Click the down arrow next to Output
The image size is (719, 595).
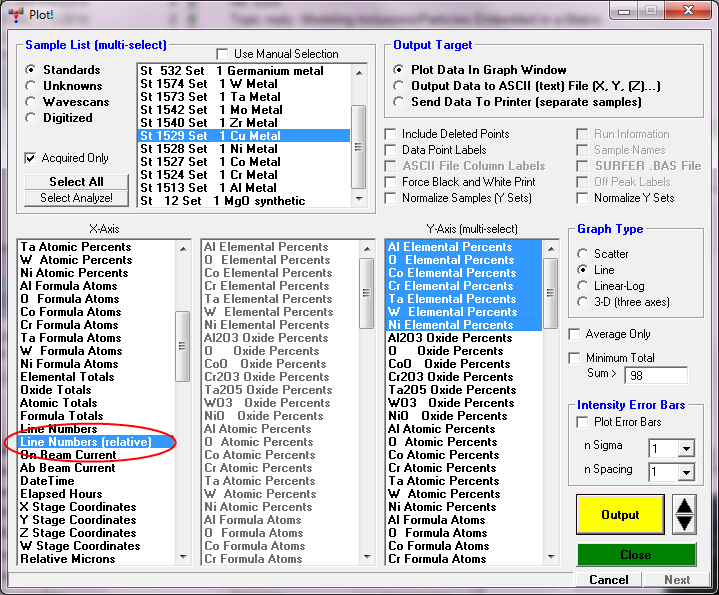click(684, 523)
